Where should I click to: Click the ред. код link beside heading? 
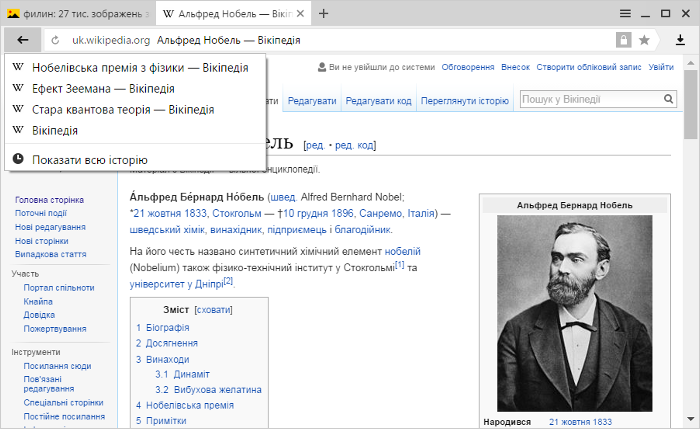pos(354,146)
